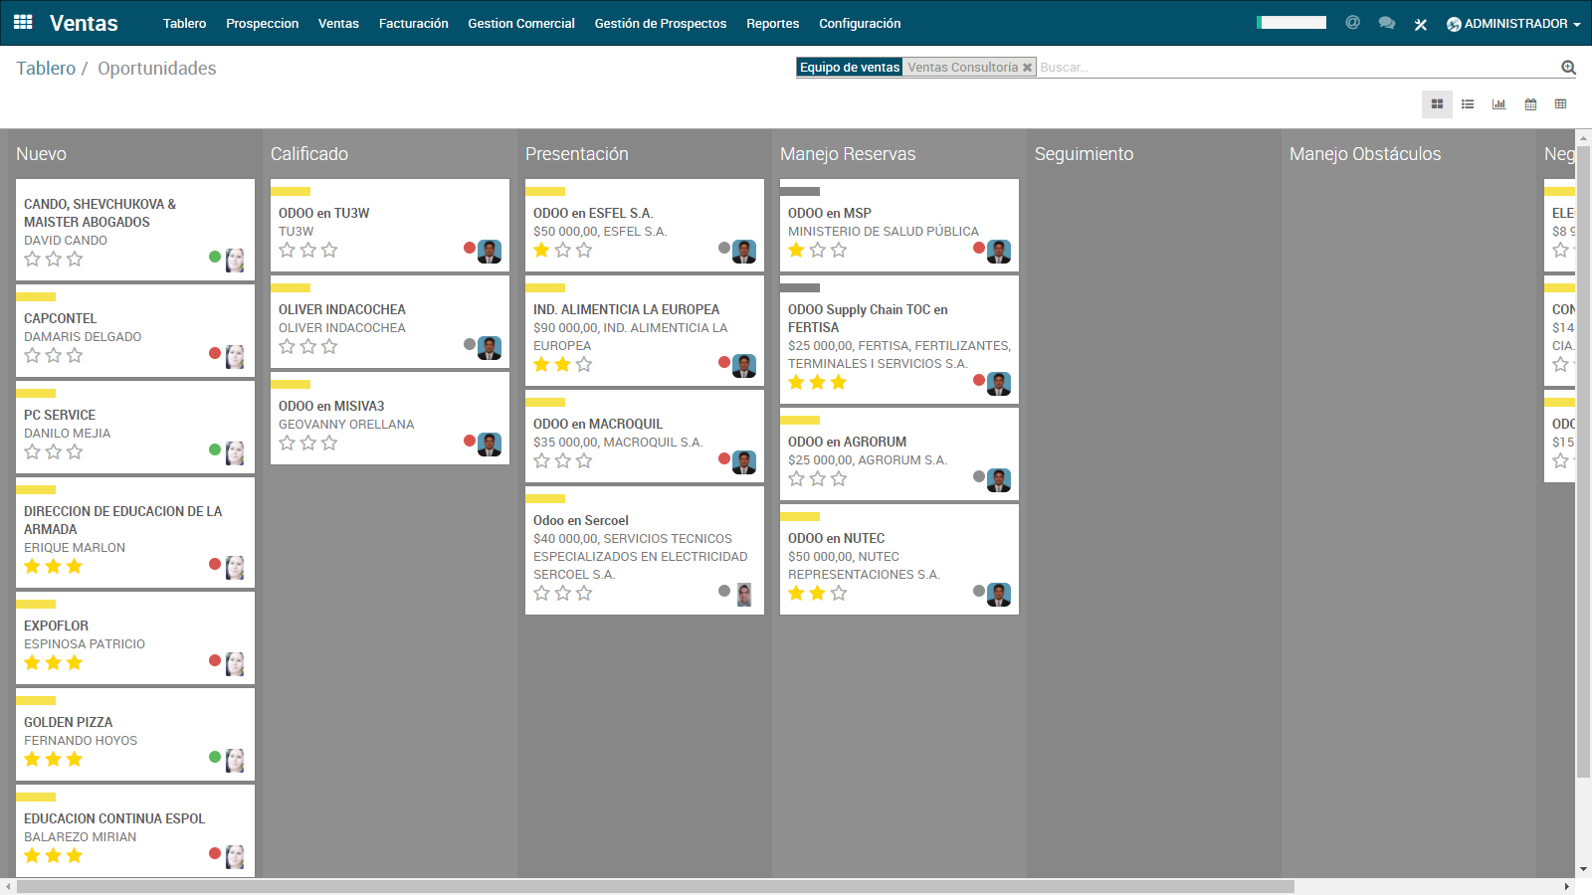The image size is (1592, 895).
Task: Click the developer tools cross icon
Action: 1420,24
